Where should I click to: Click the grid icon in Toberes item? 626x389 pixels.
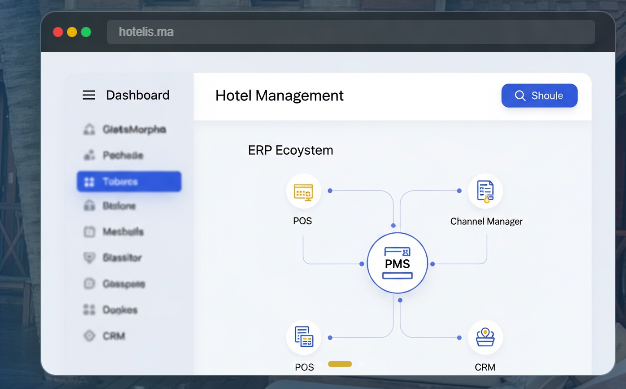89,182
